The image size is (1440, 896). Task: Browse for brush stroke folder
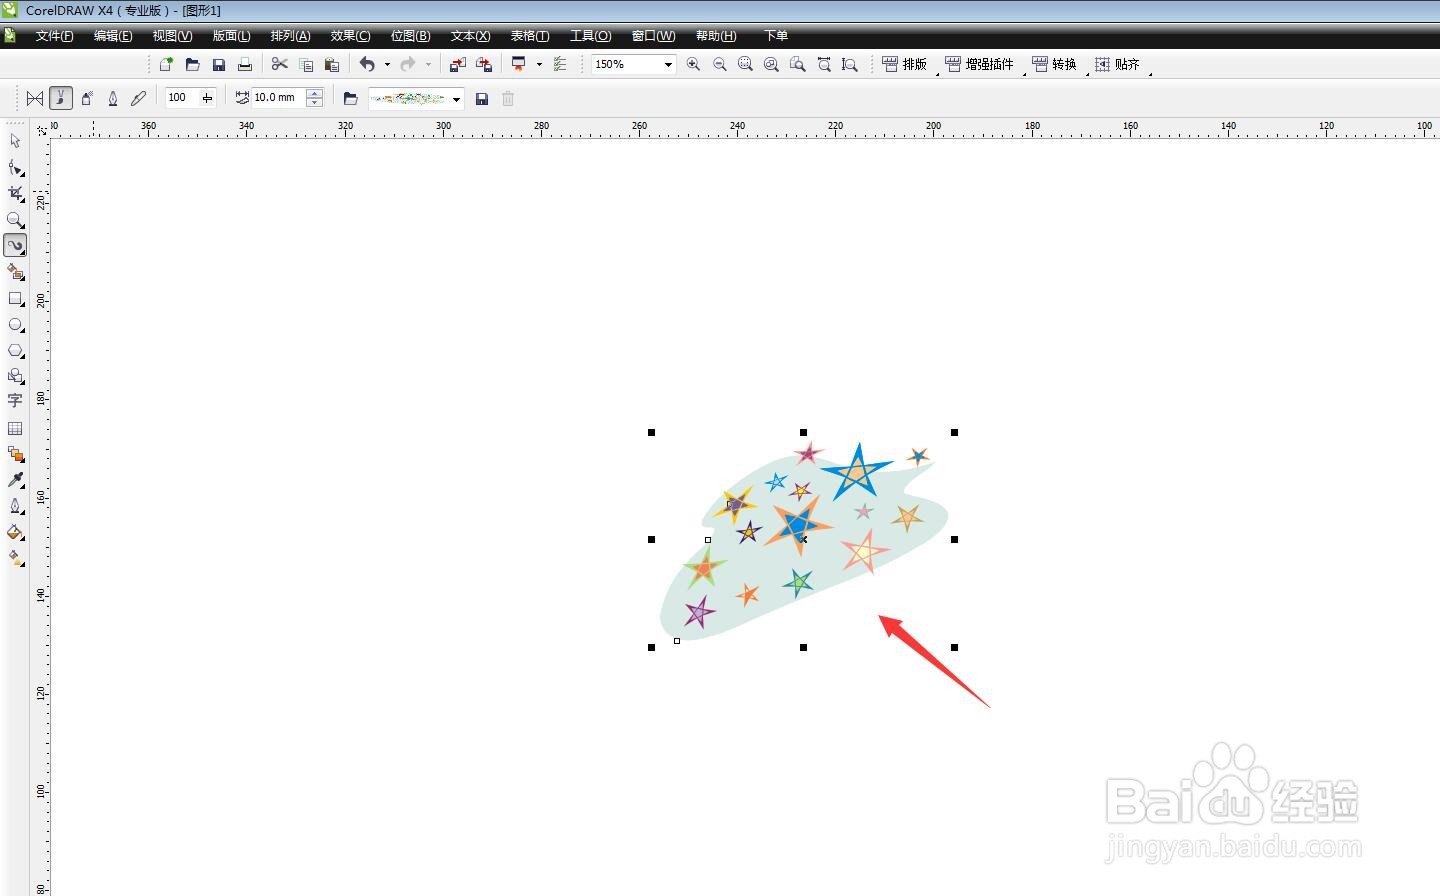(350, 98)
